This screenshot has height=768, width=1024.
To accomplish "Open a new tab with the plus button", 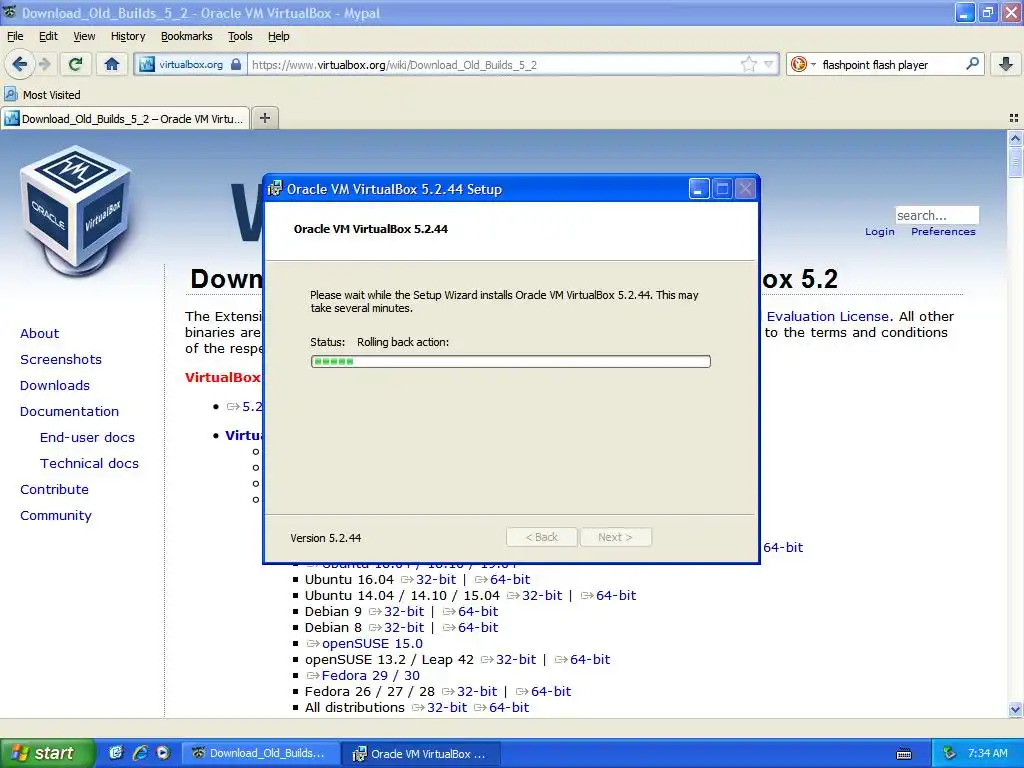I will (264, 118).
